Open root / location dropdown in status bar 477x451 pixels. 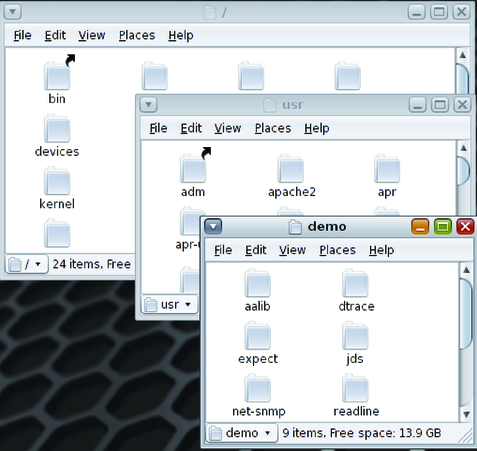pos(27,264)
